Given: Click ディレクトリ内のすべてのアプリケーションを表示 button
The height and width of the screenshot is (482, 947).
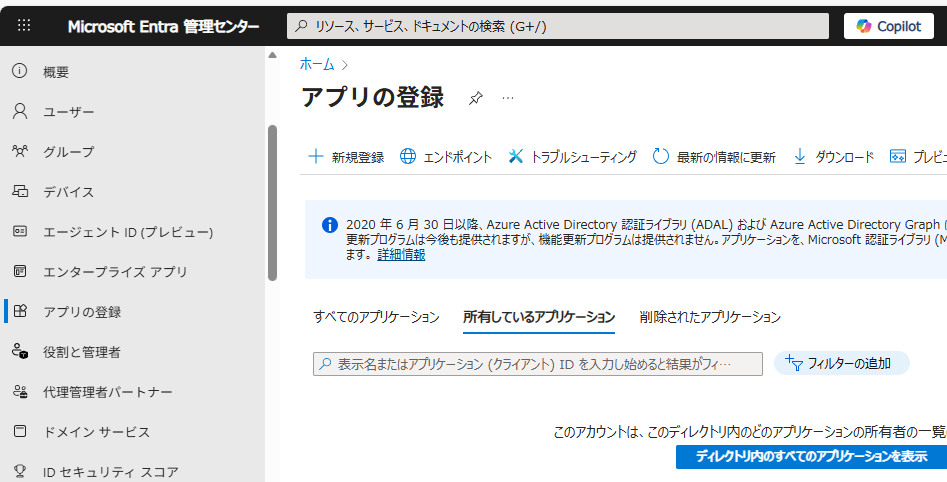Looking at the screenshot, I should coord(811,457).
